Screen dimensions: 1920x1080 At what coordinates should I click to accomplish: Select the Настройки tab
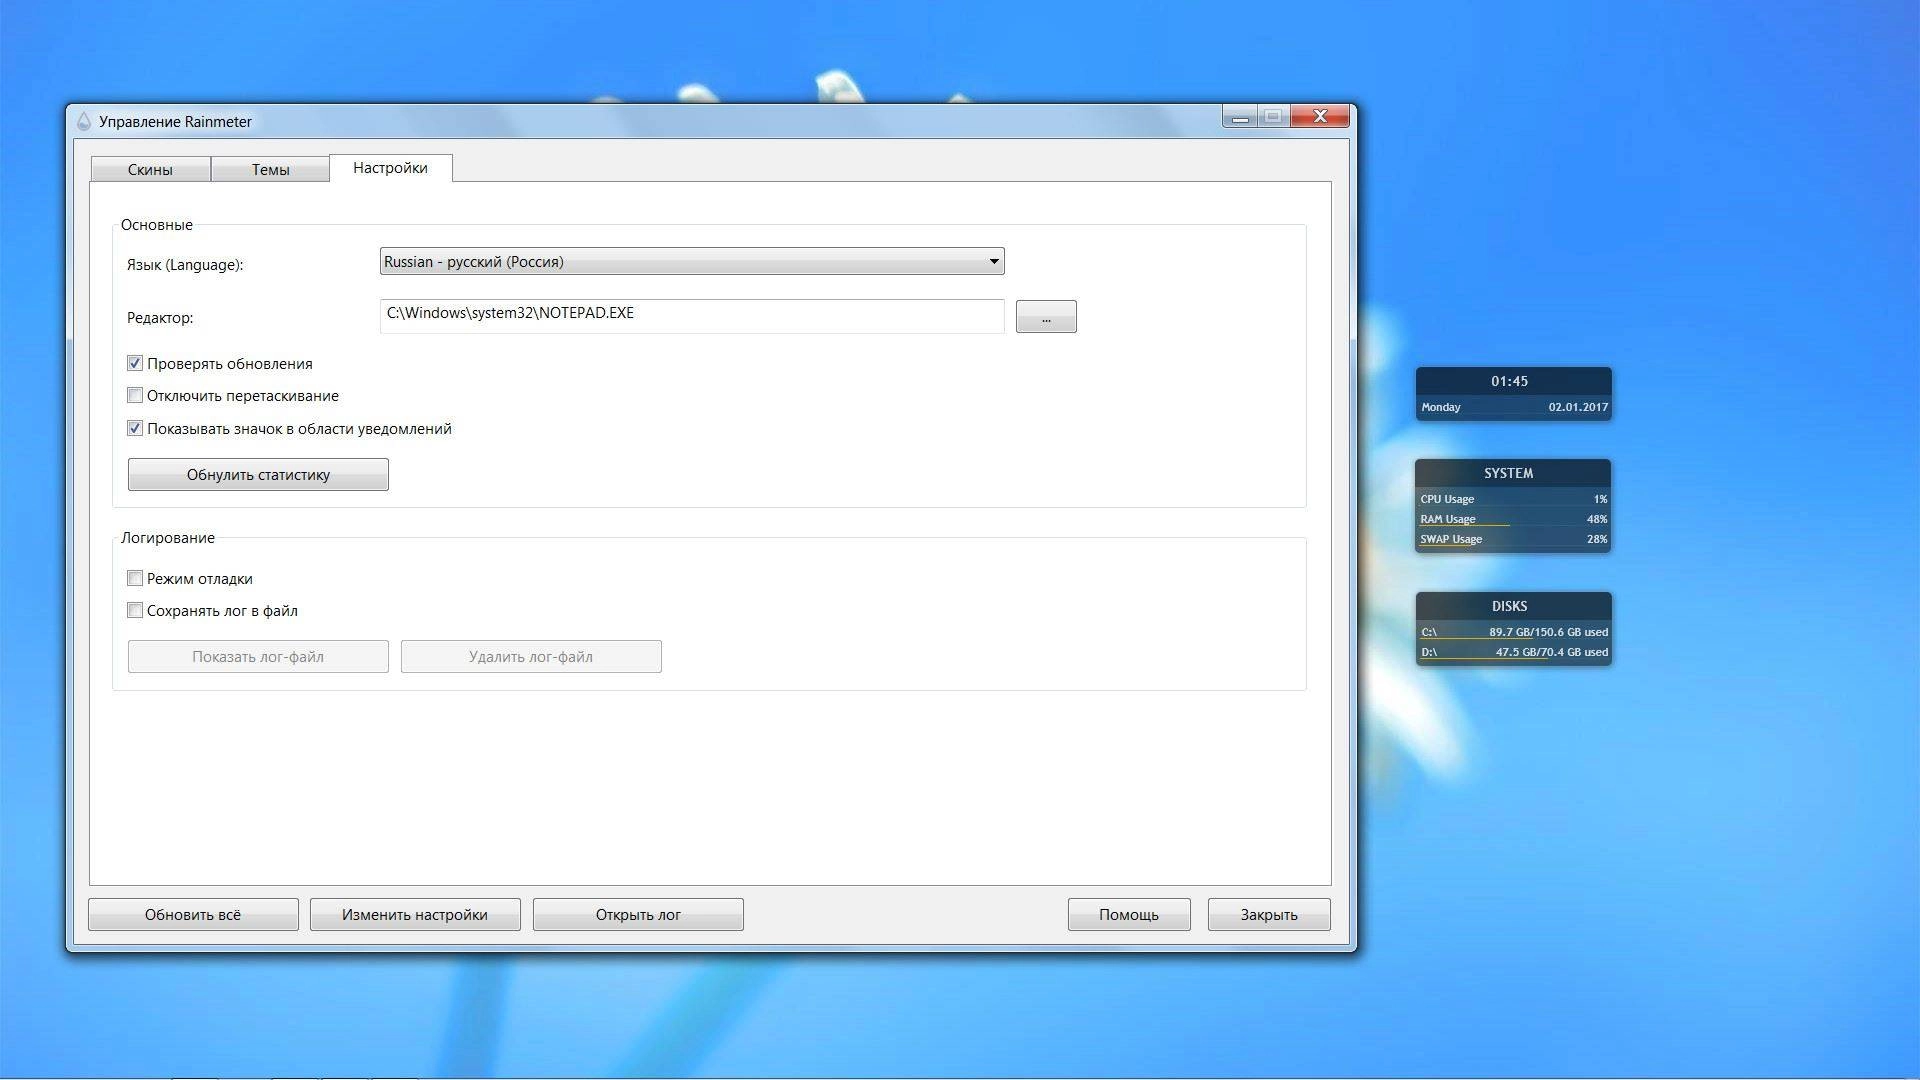point(390,168)
